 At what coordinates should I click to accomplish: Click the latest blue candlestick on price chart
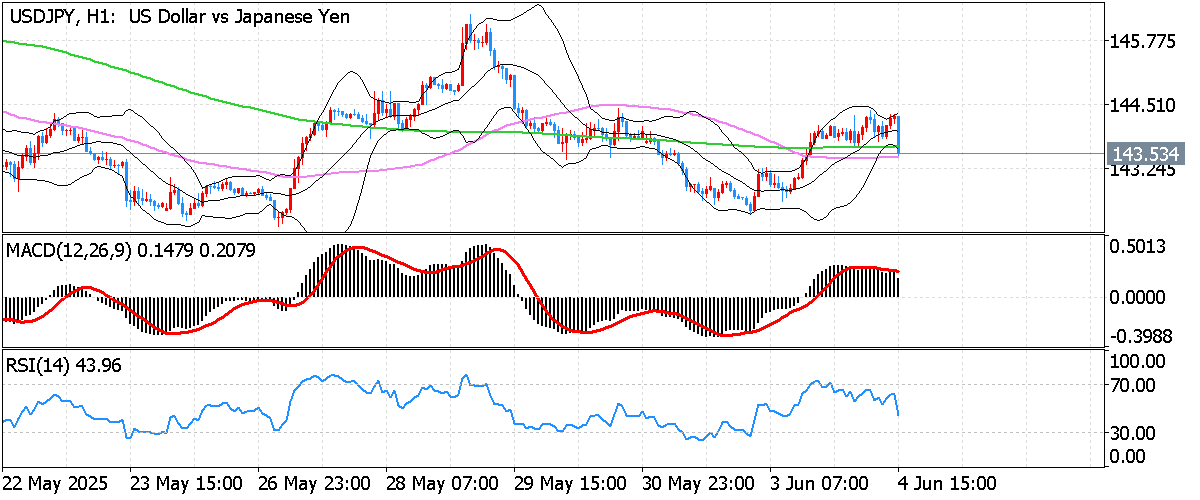tap(899, 134)
